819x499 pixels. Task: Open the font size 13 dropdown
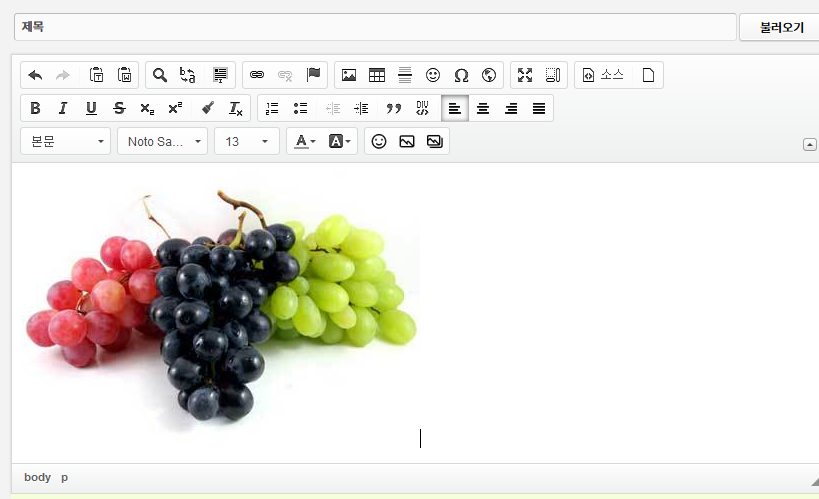tap(246, 141)
